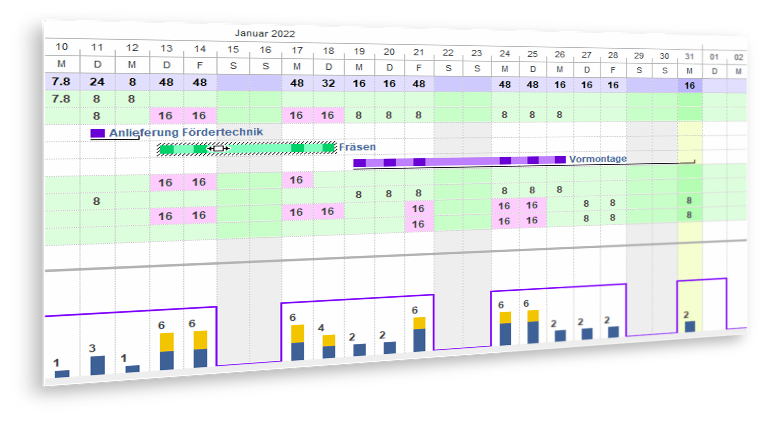Click the purple-row 48 total on day 13

[166, 82]
